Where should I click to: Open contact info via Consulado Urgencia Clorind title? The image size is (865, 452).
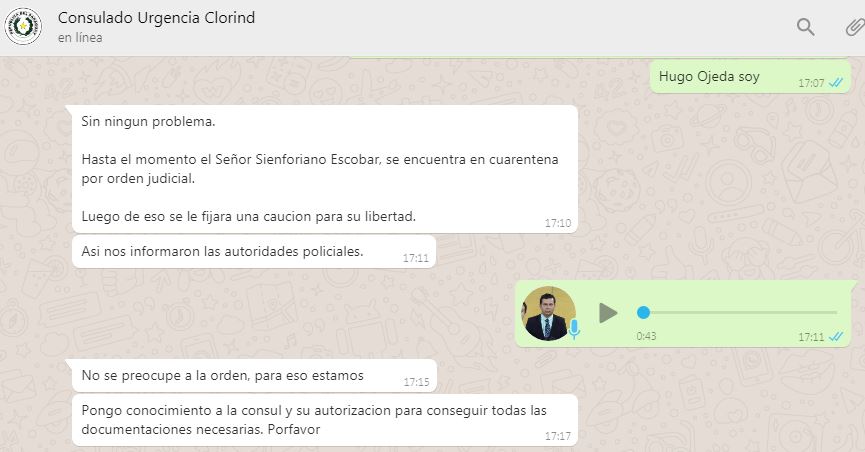pos(156,18)
